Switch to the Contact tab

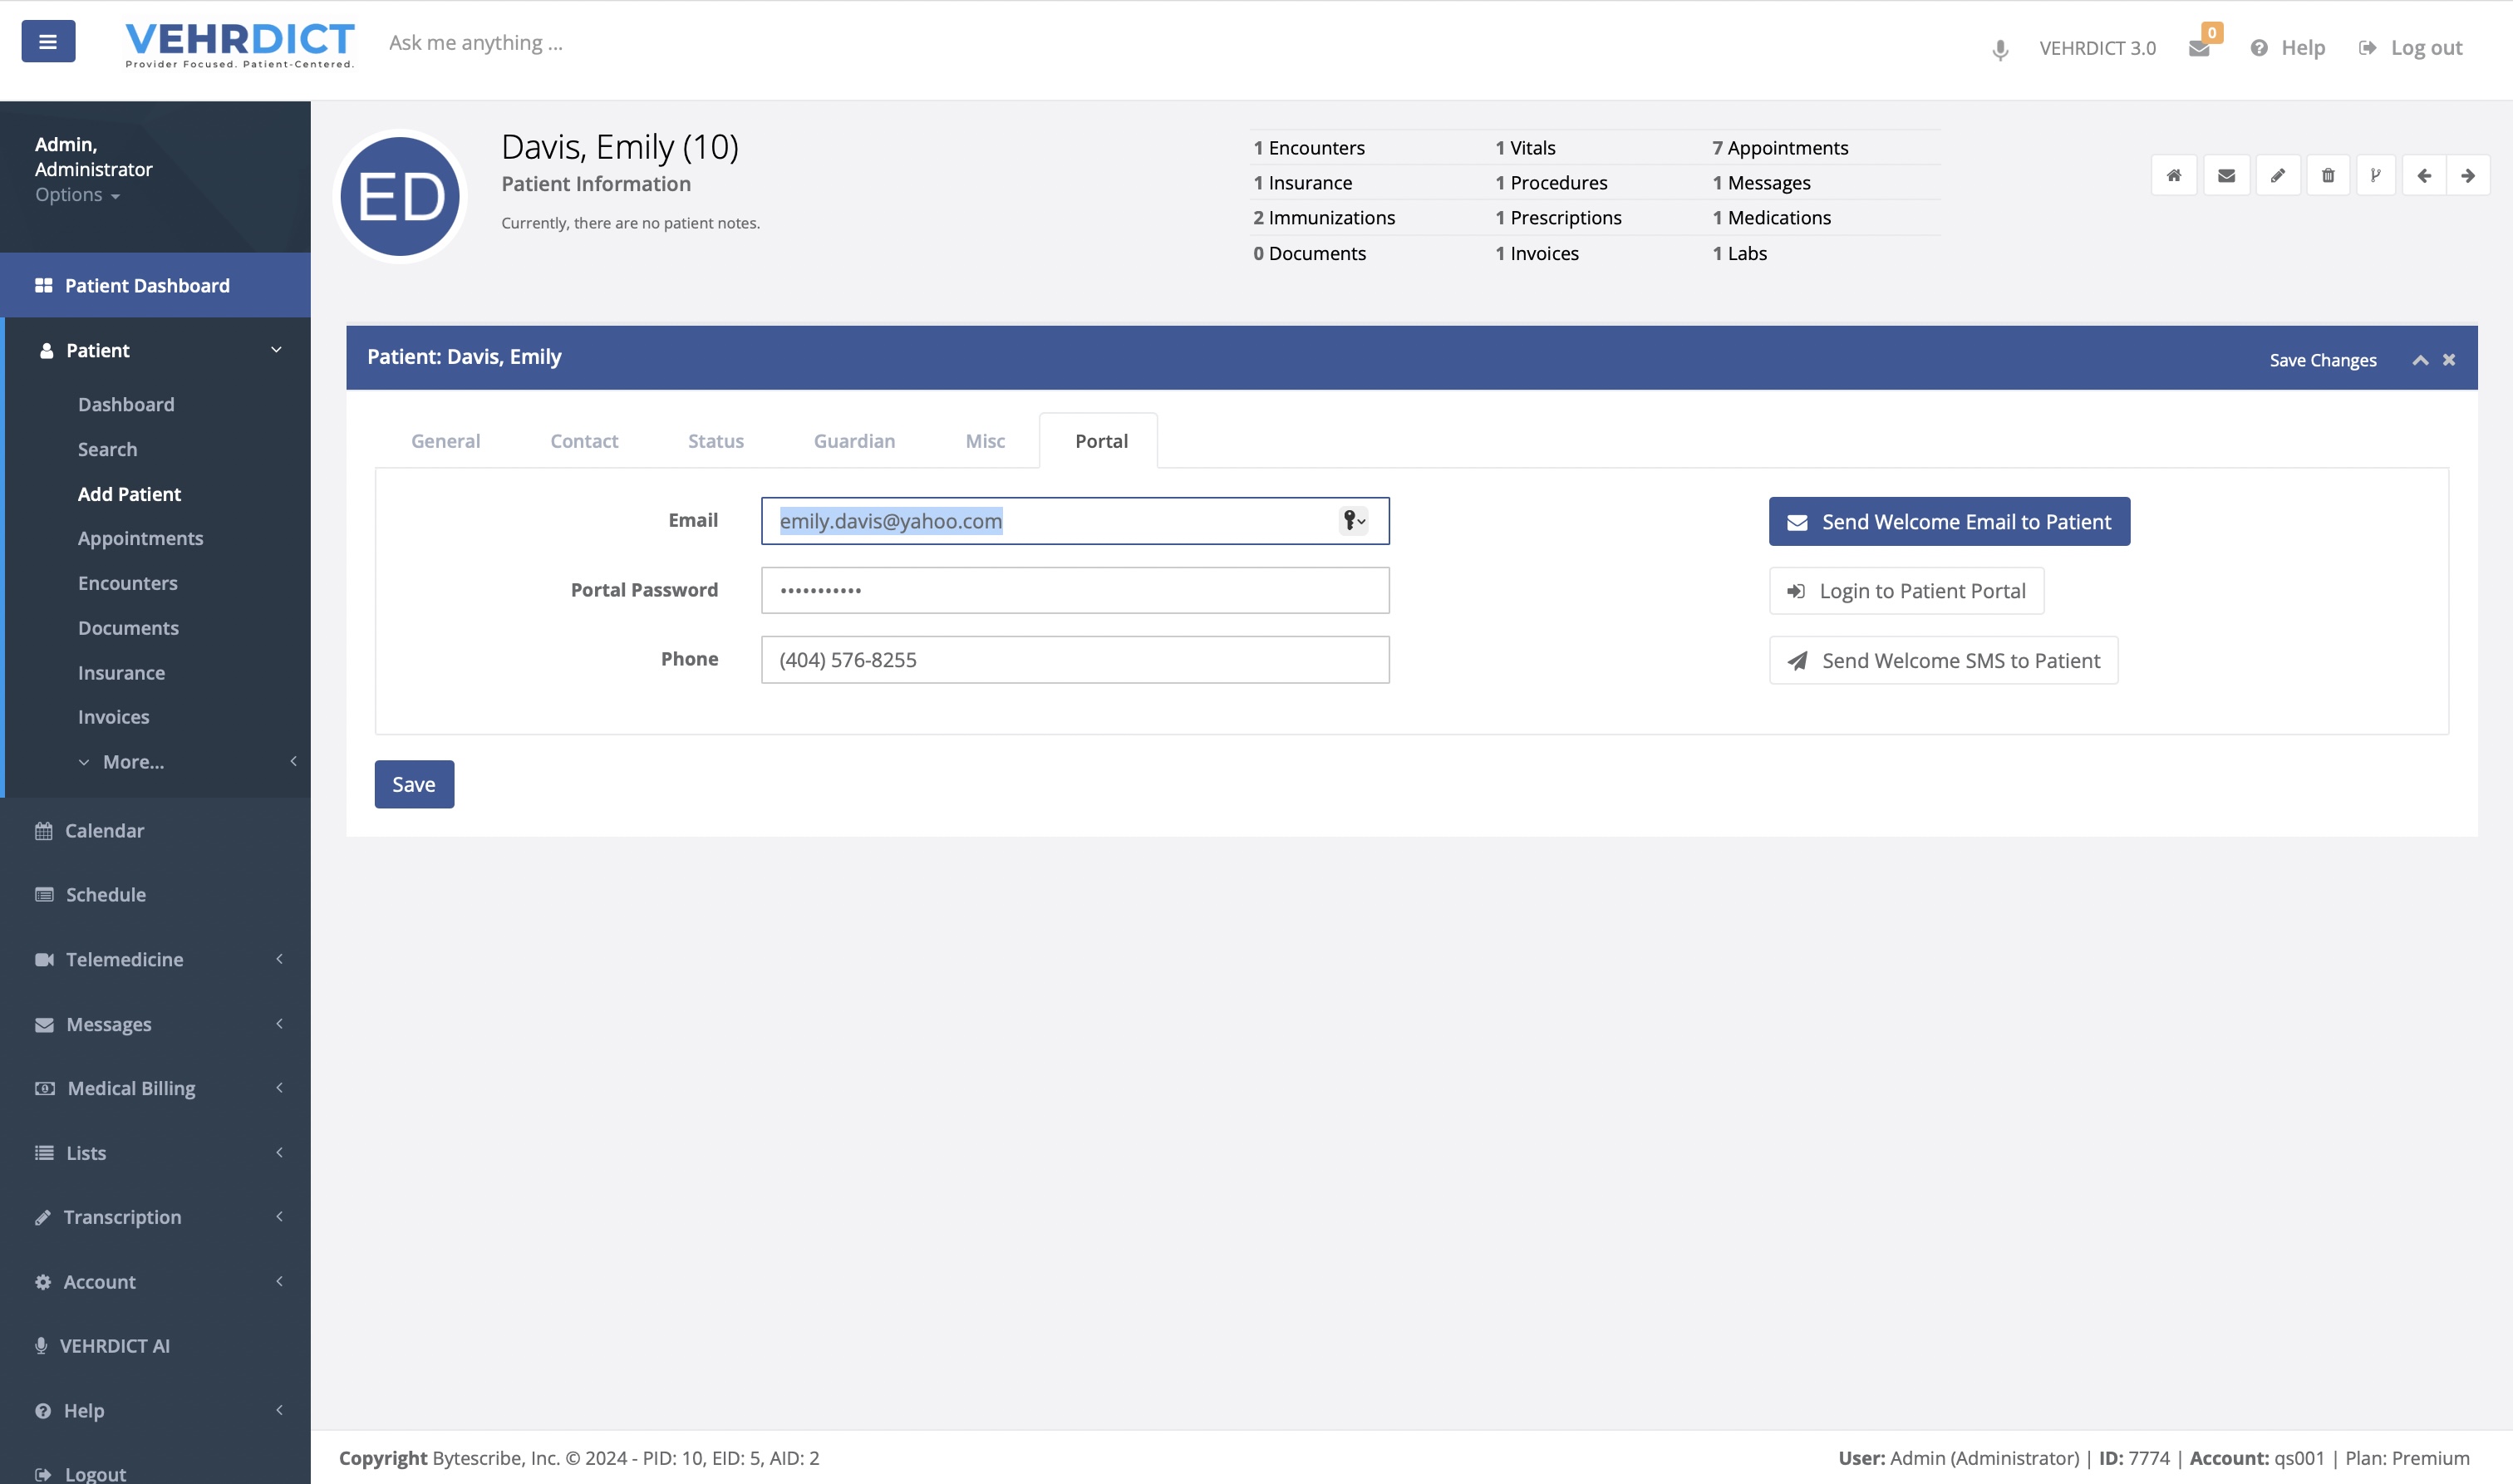[x=584, y=441]
